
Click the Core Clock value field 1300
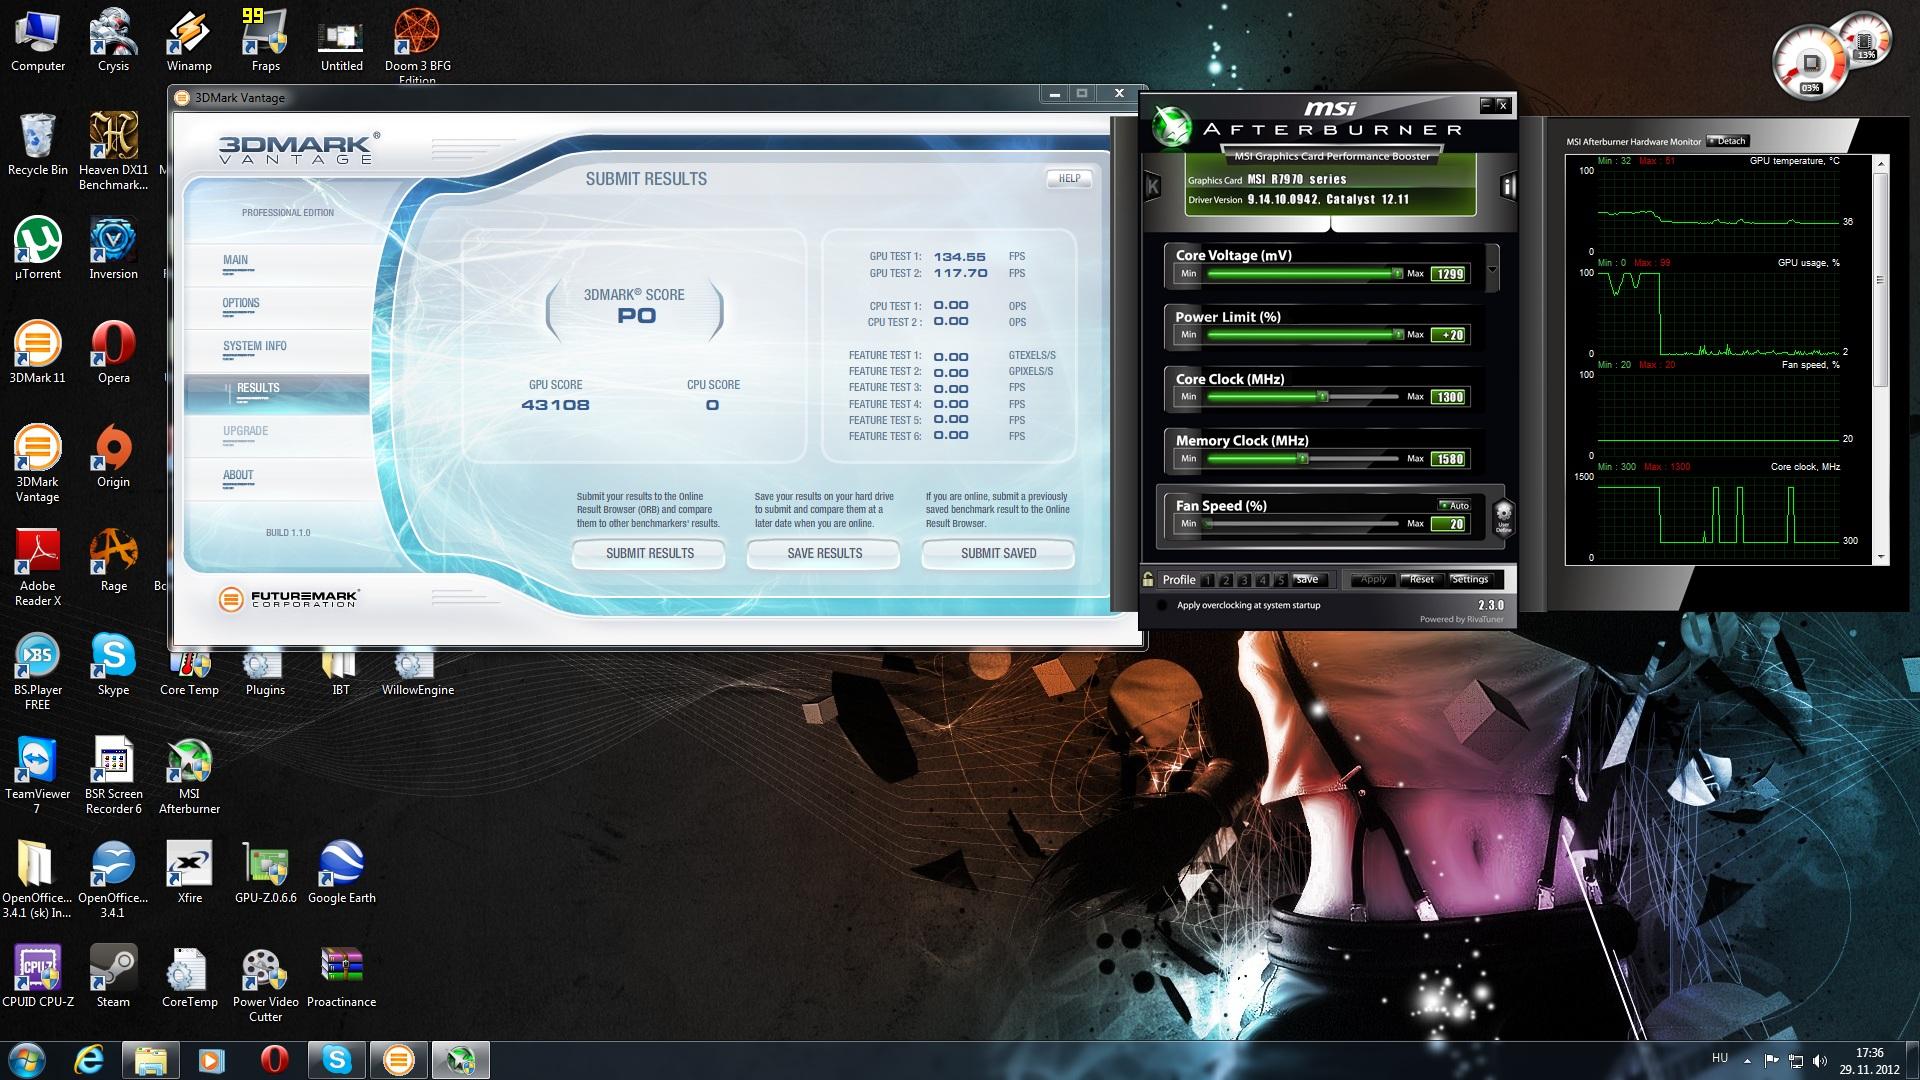1450,397
